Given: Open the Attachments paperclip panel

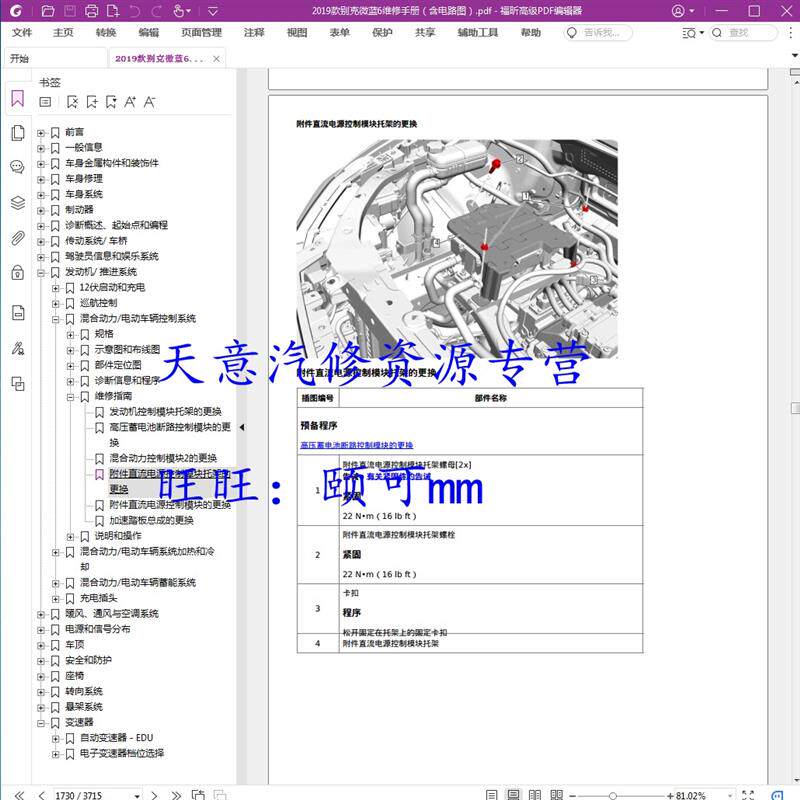Looking at the screenshot, I should click(x=17, y=238).
